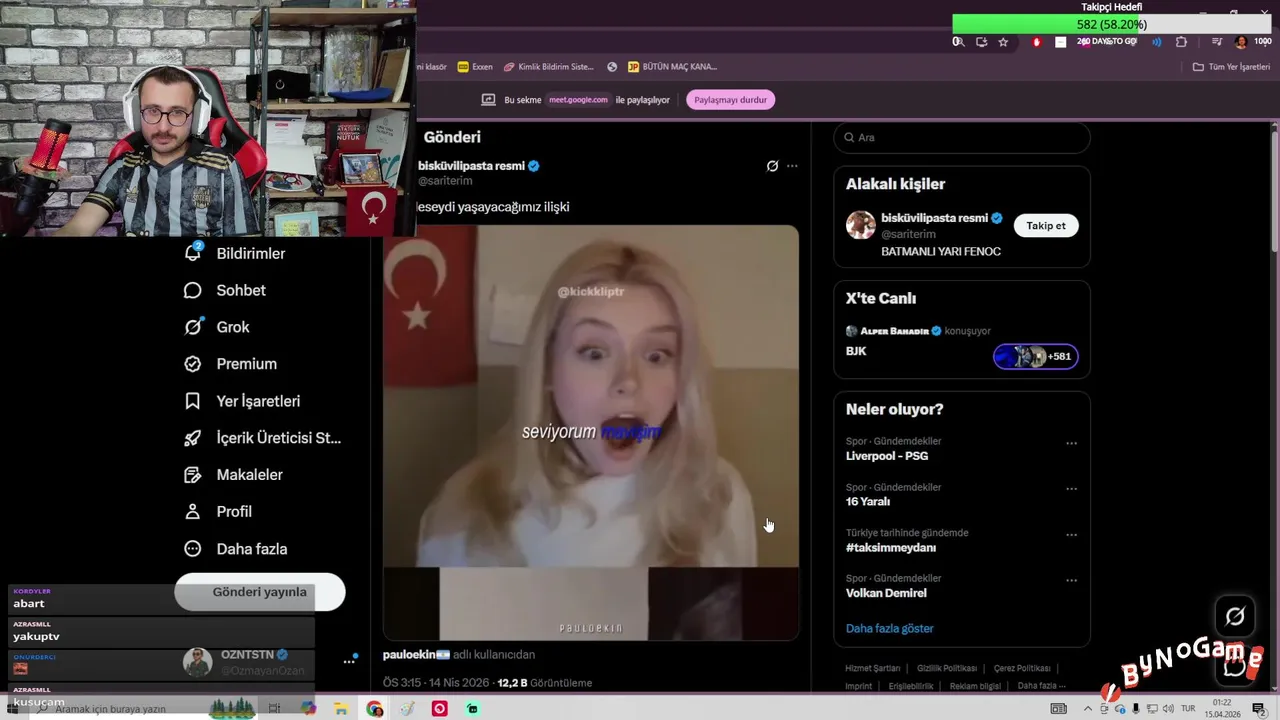Click microphone icon in system tray
Viewport: 1280px width, 720px height.
point(1136,709)
